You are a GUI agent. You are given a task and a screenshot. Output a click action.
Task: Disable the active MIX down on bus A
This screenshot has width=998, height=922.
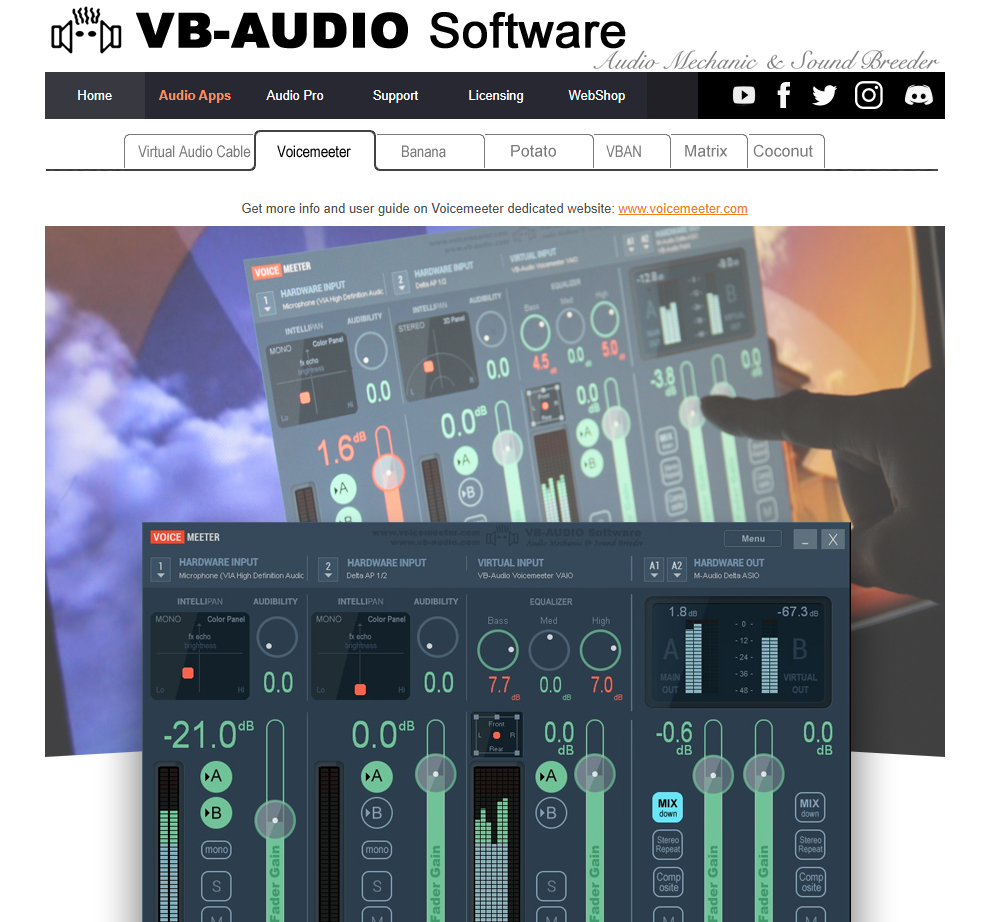coord(668,807)
